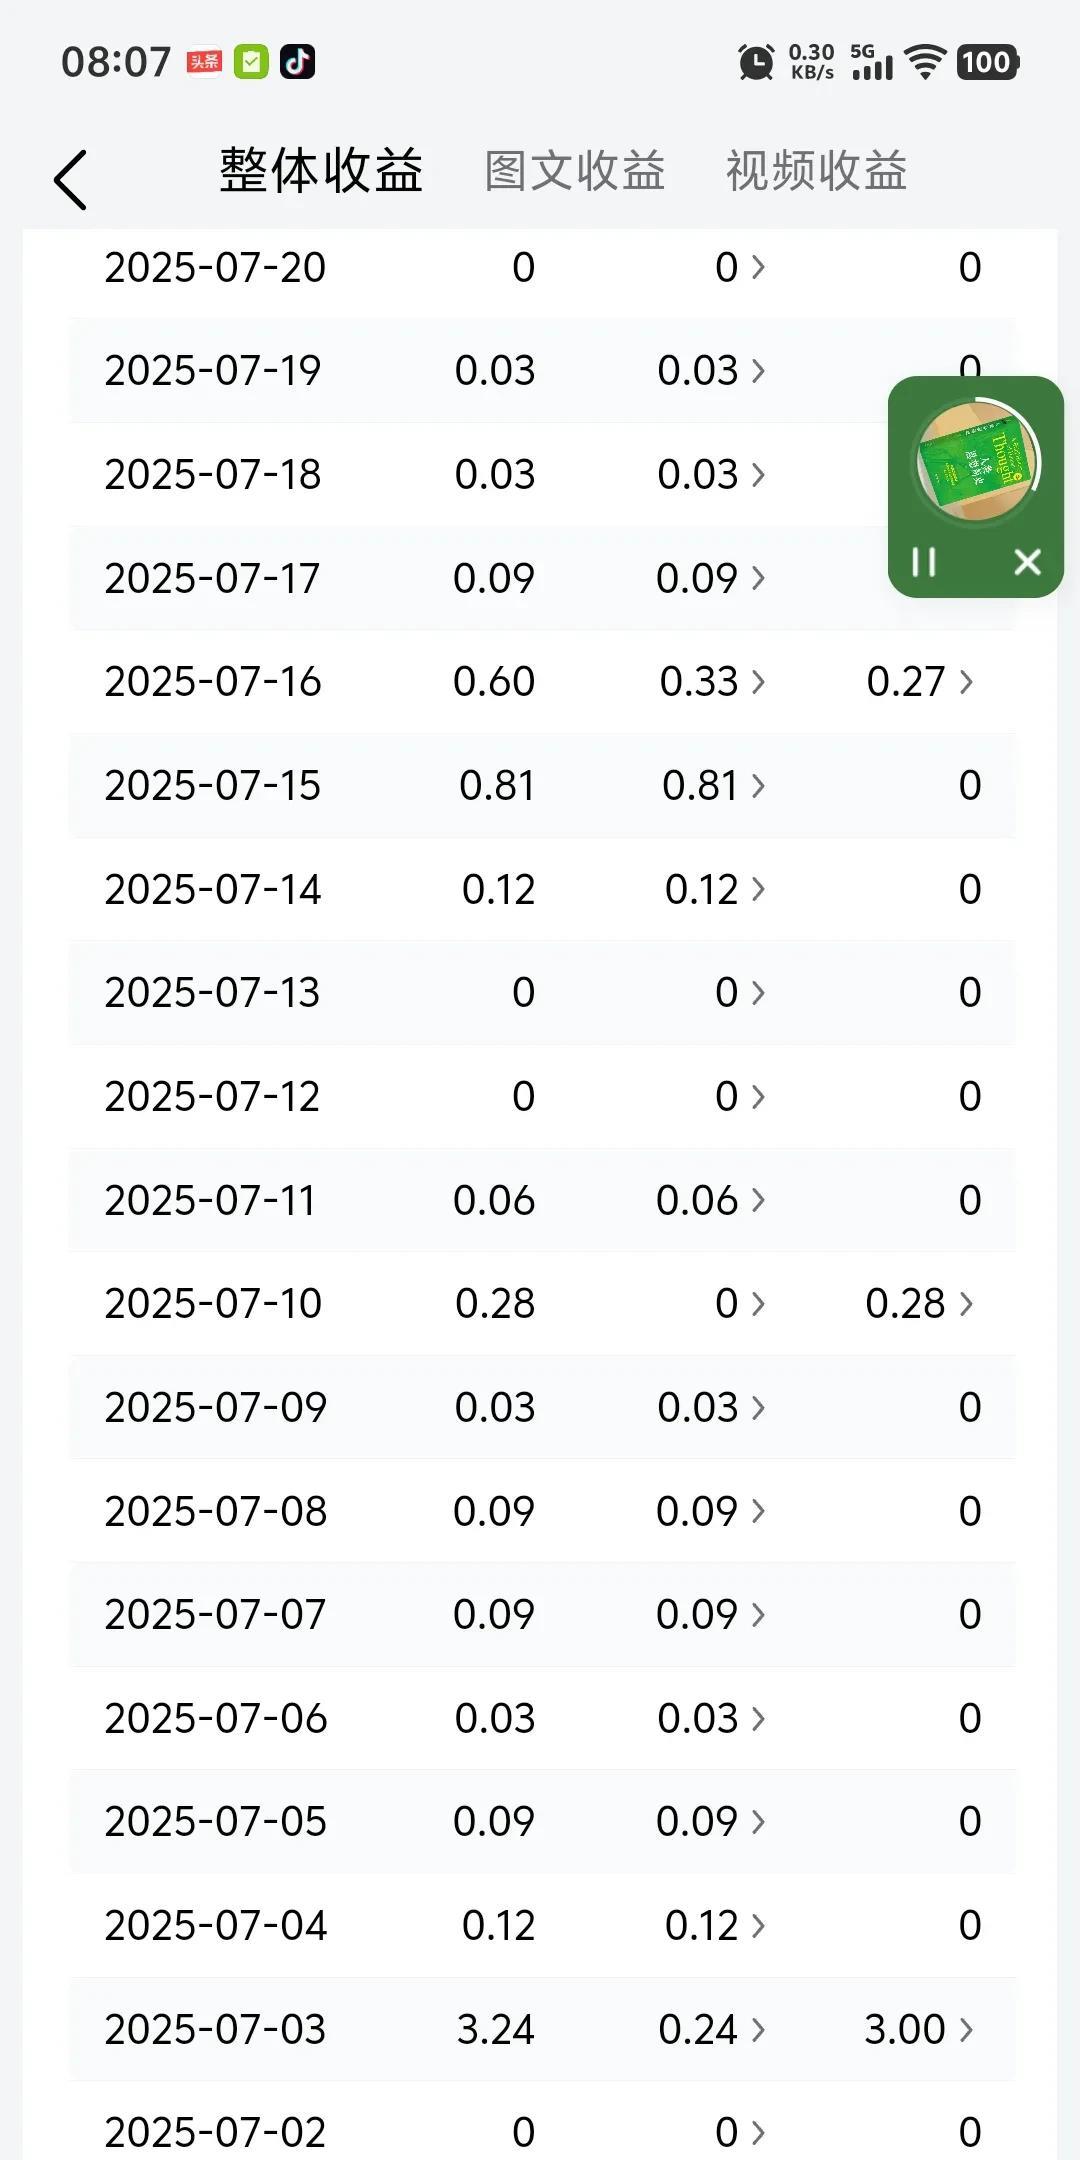The image size is (1080, 2160).
Task: Expand 0.81 article earnings for 2025-07-15
Action: (x=713, y=786)
